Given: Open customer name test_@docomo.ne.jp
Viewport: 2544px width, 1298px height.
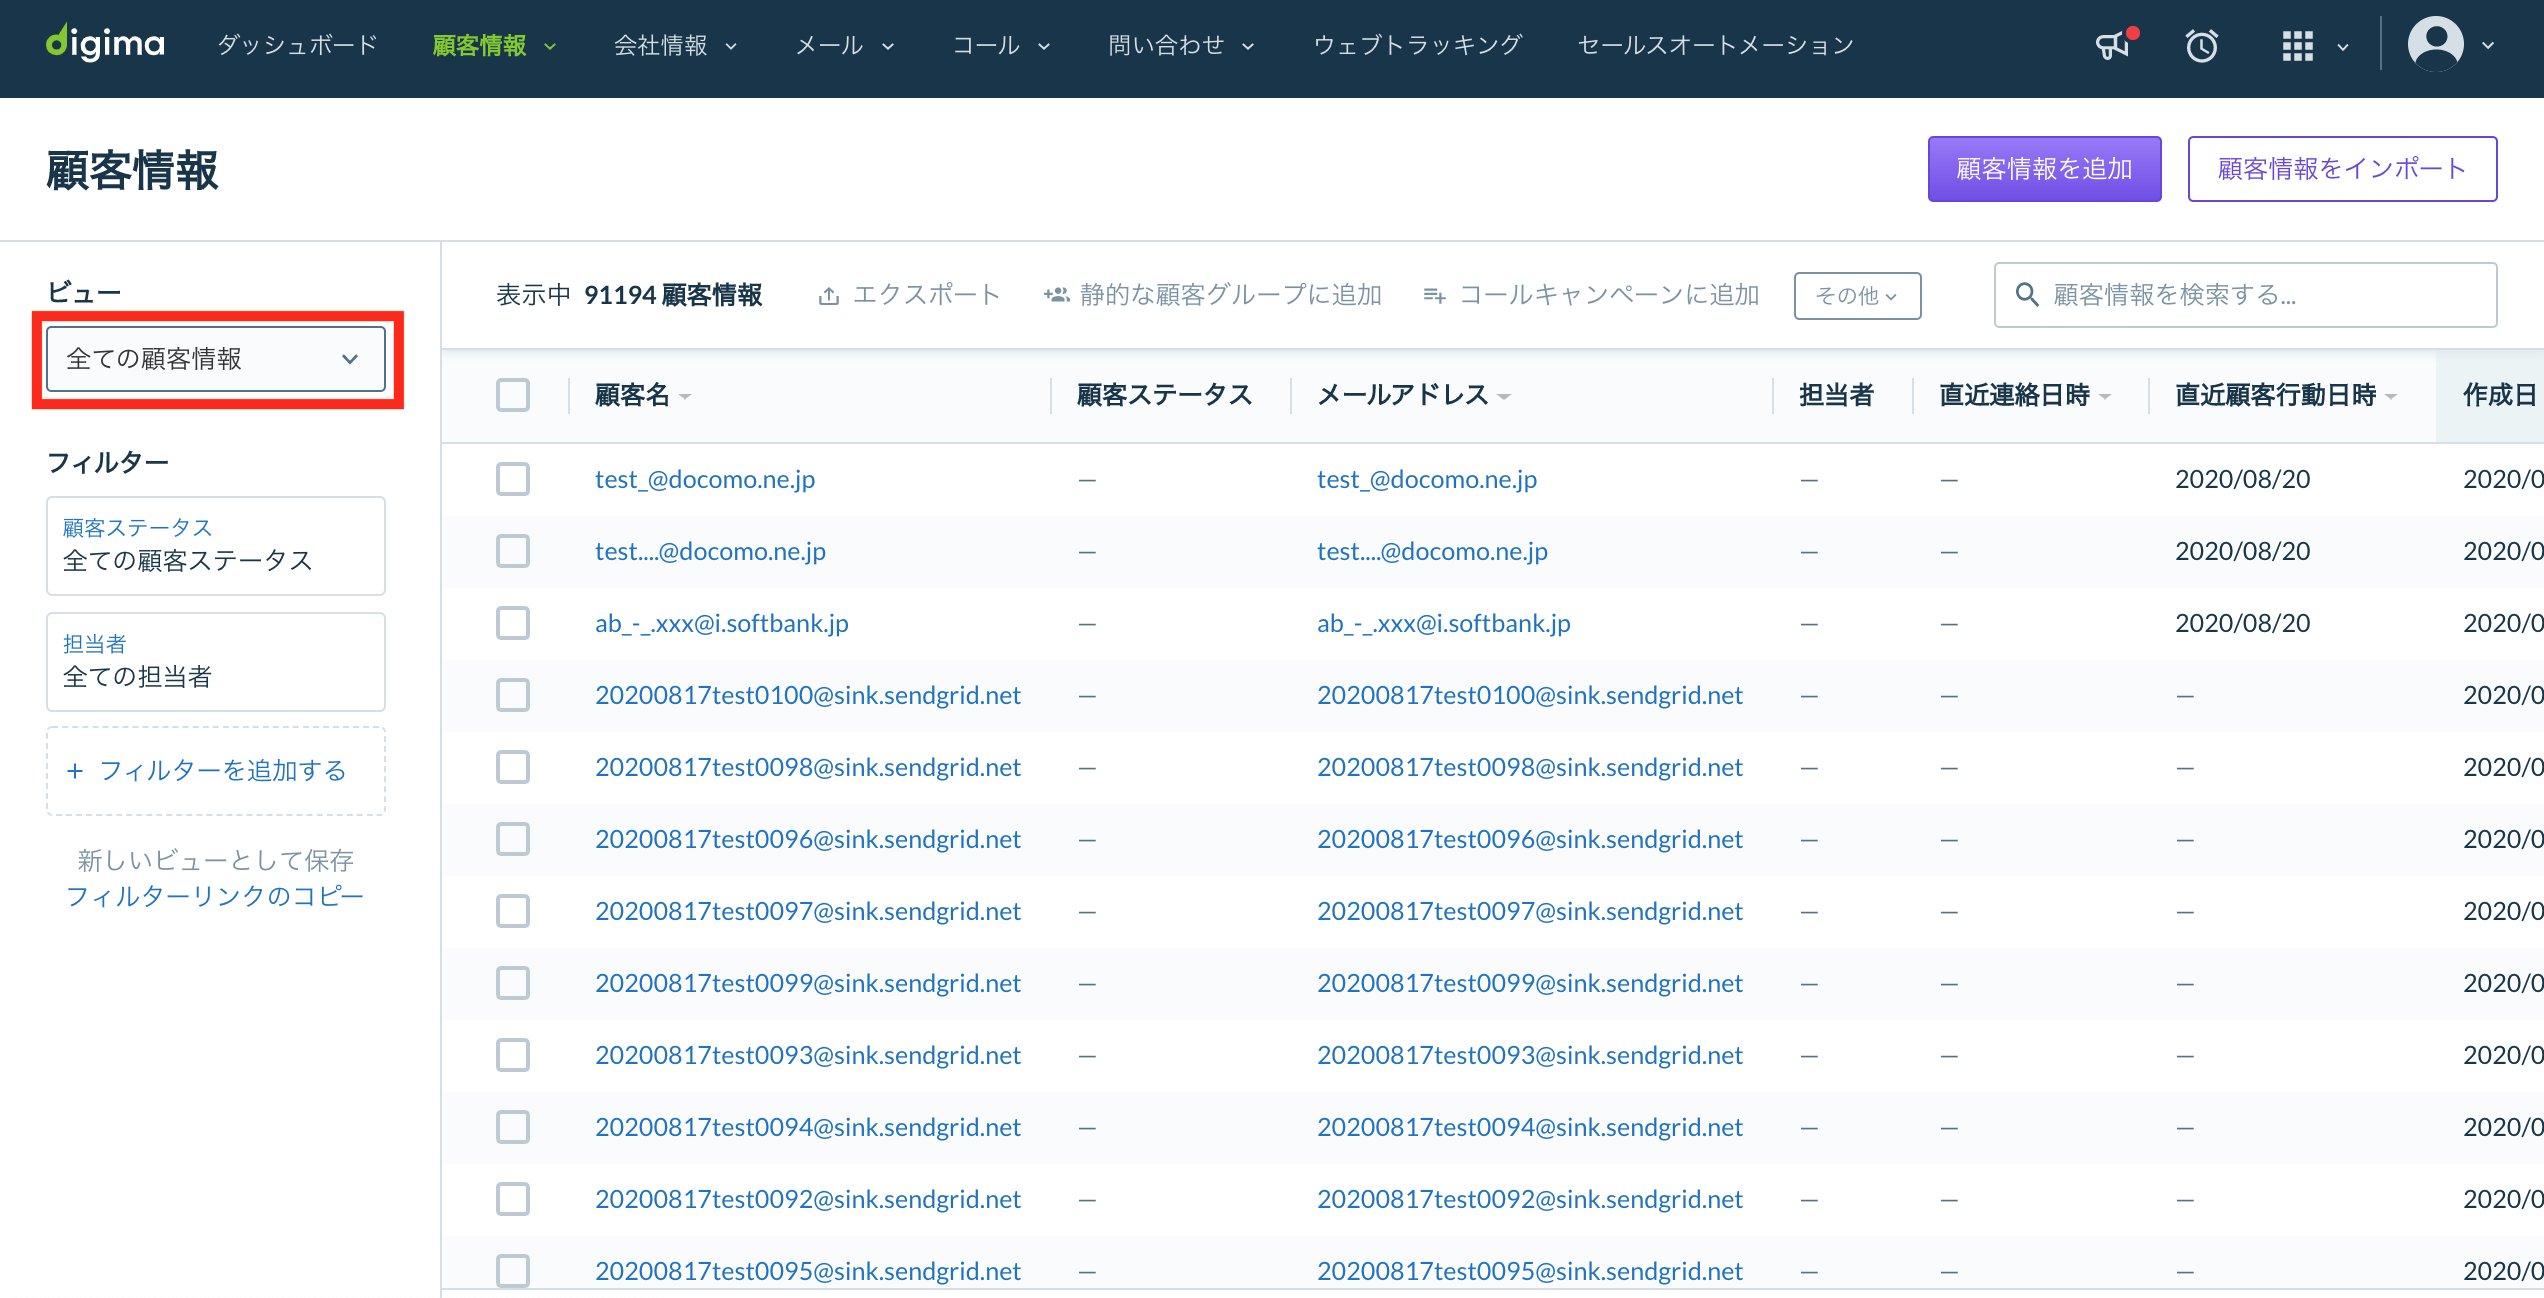Looking at the screenshot, I should pyautogui.click(x=705, y=479).
